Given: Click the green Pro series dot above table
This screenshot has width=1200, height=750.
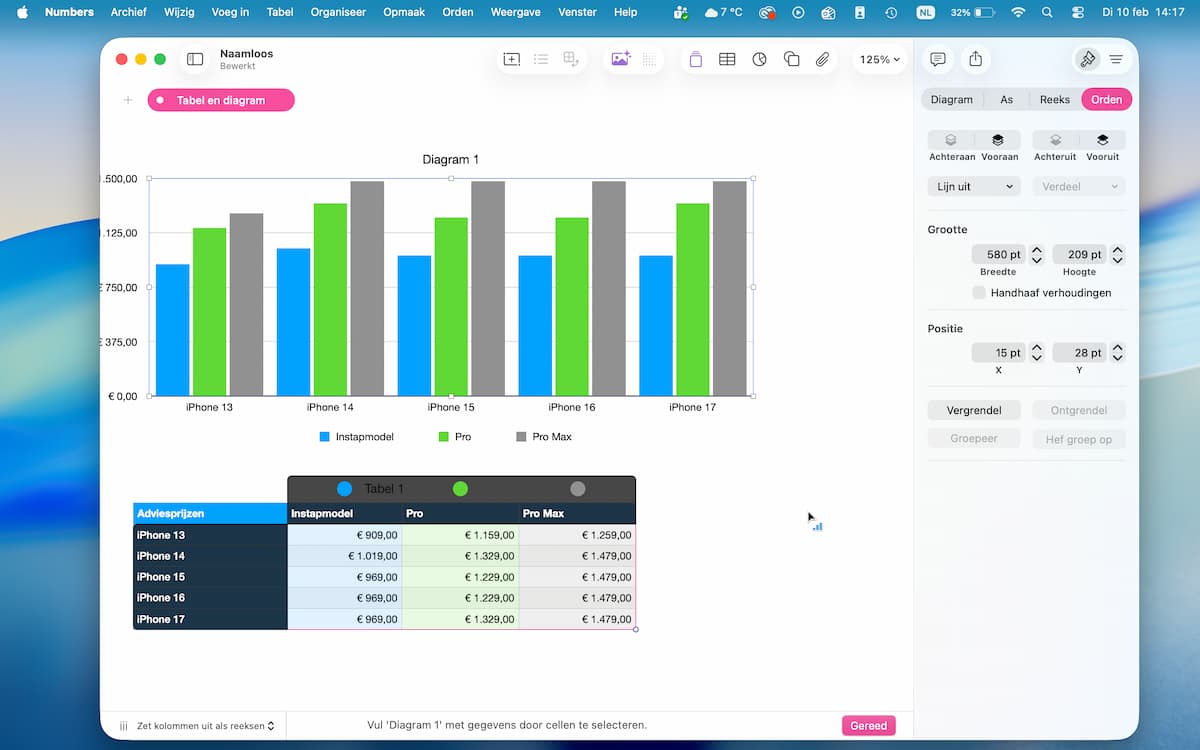Looking at the screenshot, I should (460, 489).
